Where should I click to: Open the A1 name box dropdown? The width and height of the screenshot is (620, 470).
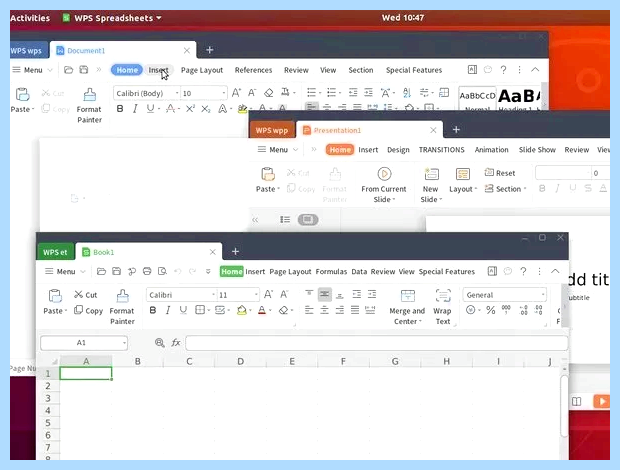124,343
